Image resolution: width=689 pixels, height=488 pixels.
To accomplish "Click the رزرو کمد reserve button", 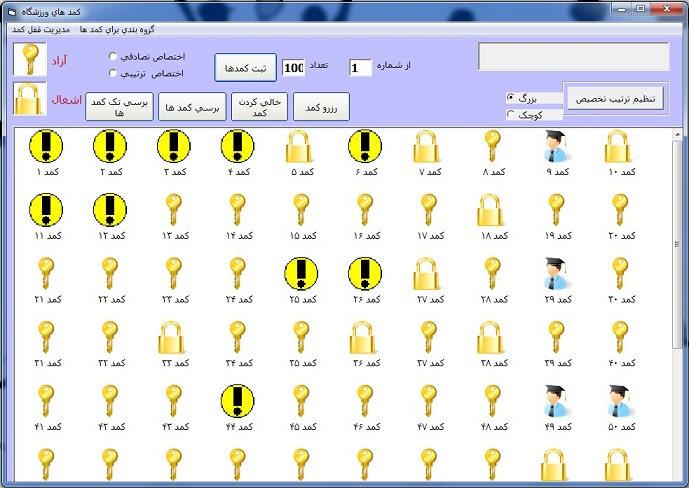I will [x=321, y=106].
